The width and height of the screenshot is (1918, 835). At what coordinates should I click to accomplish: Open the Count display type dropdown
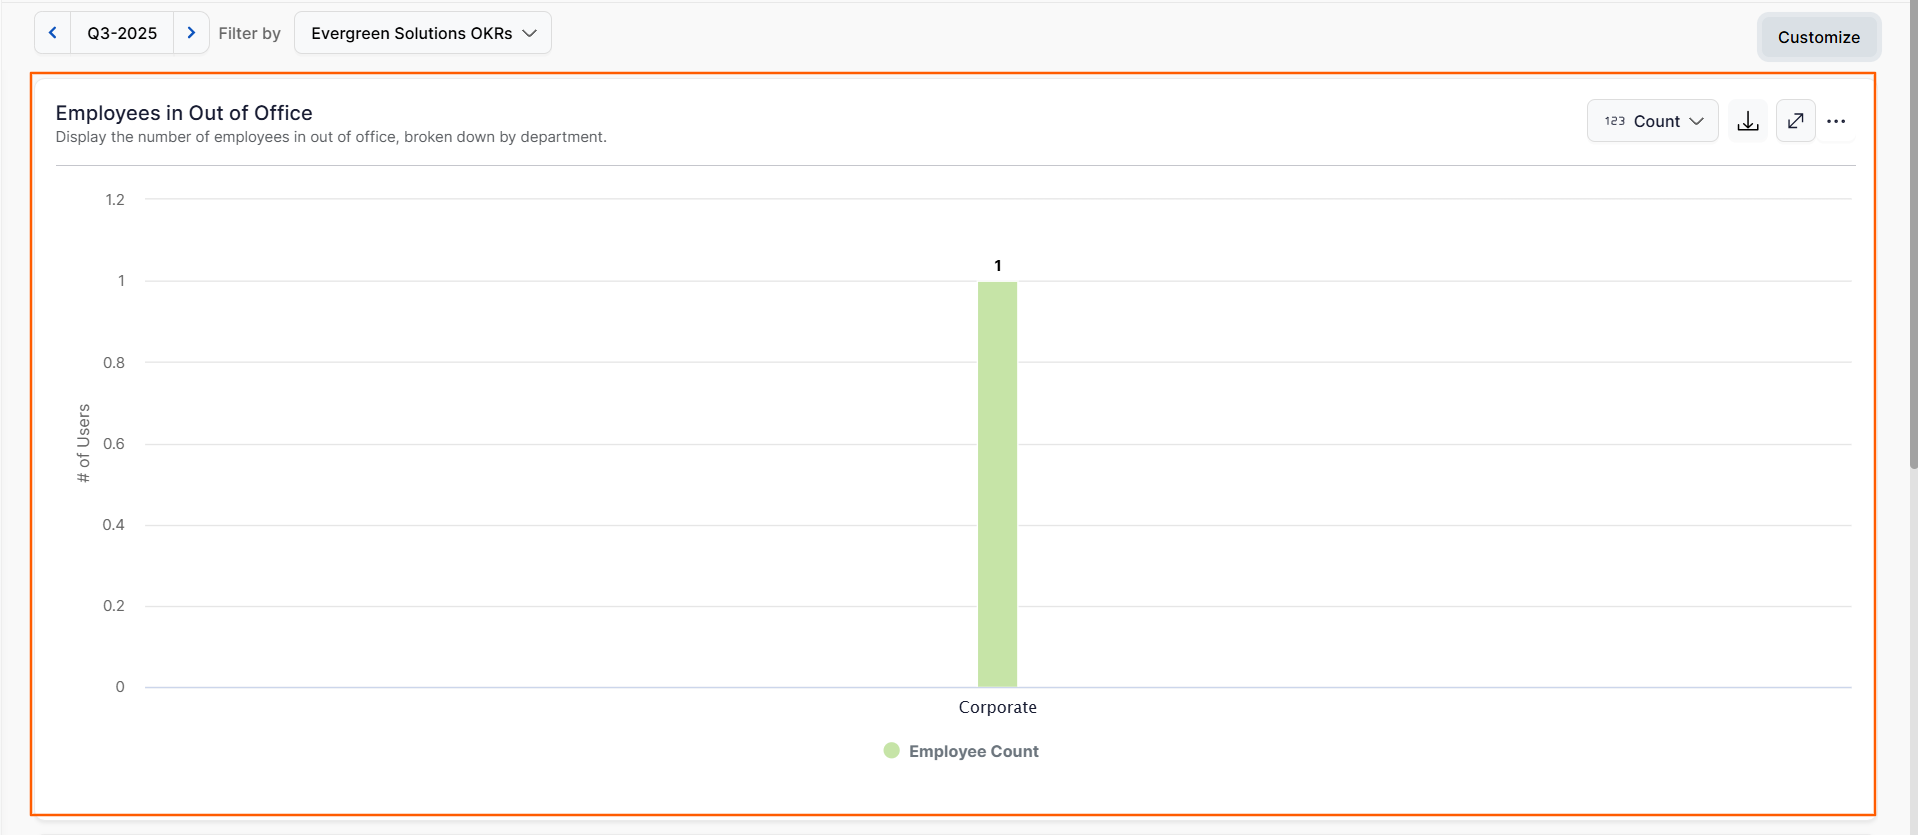pos(1653,121)
